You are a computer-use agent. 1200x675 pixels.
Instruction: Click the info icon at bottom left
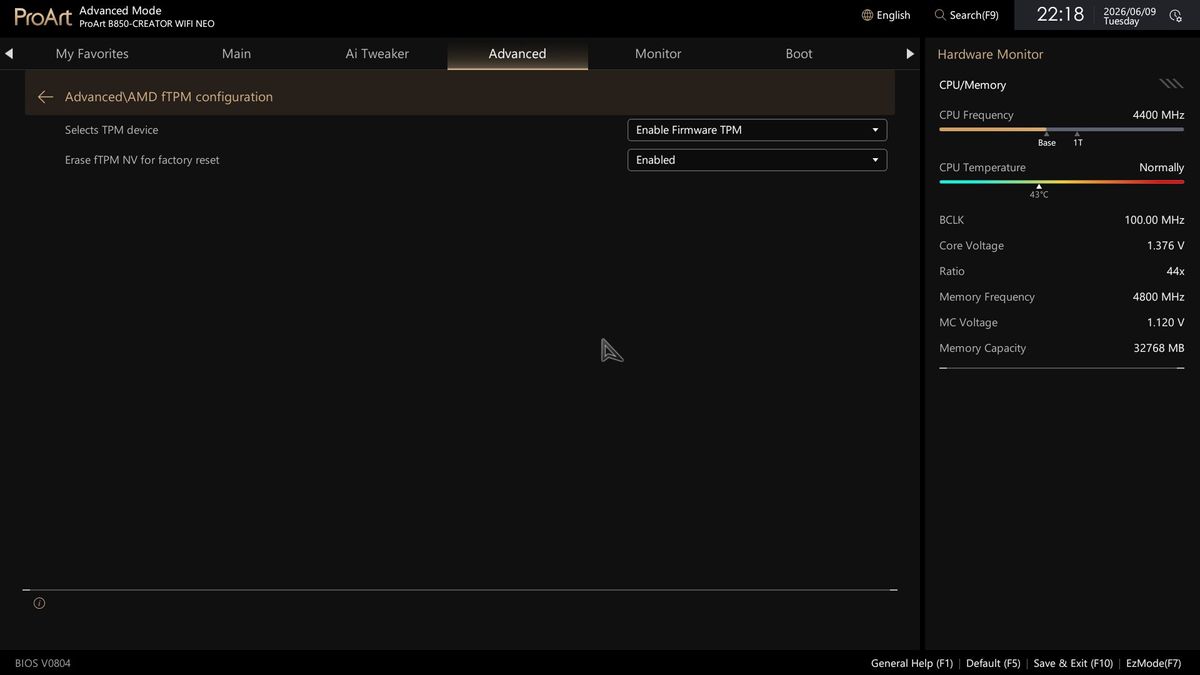click(x=39, y=603)
